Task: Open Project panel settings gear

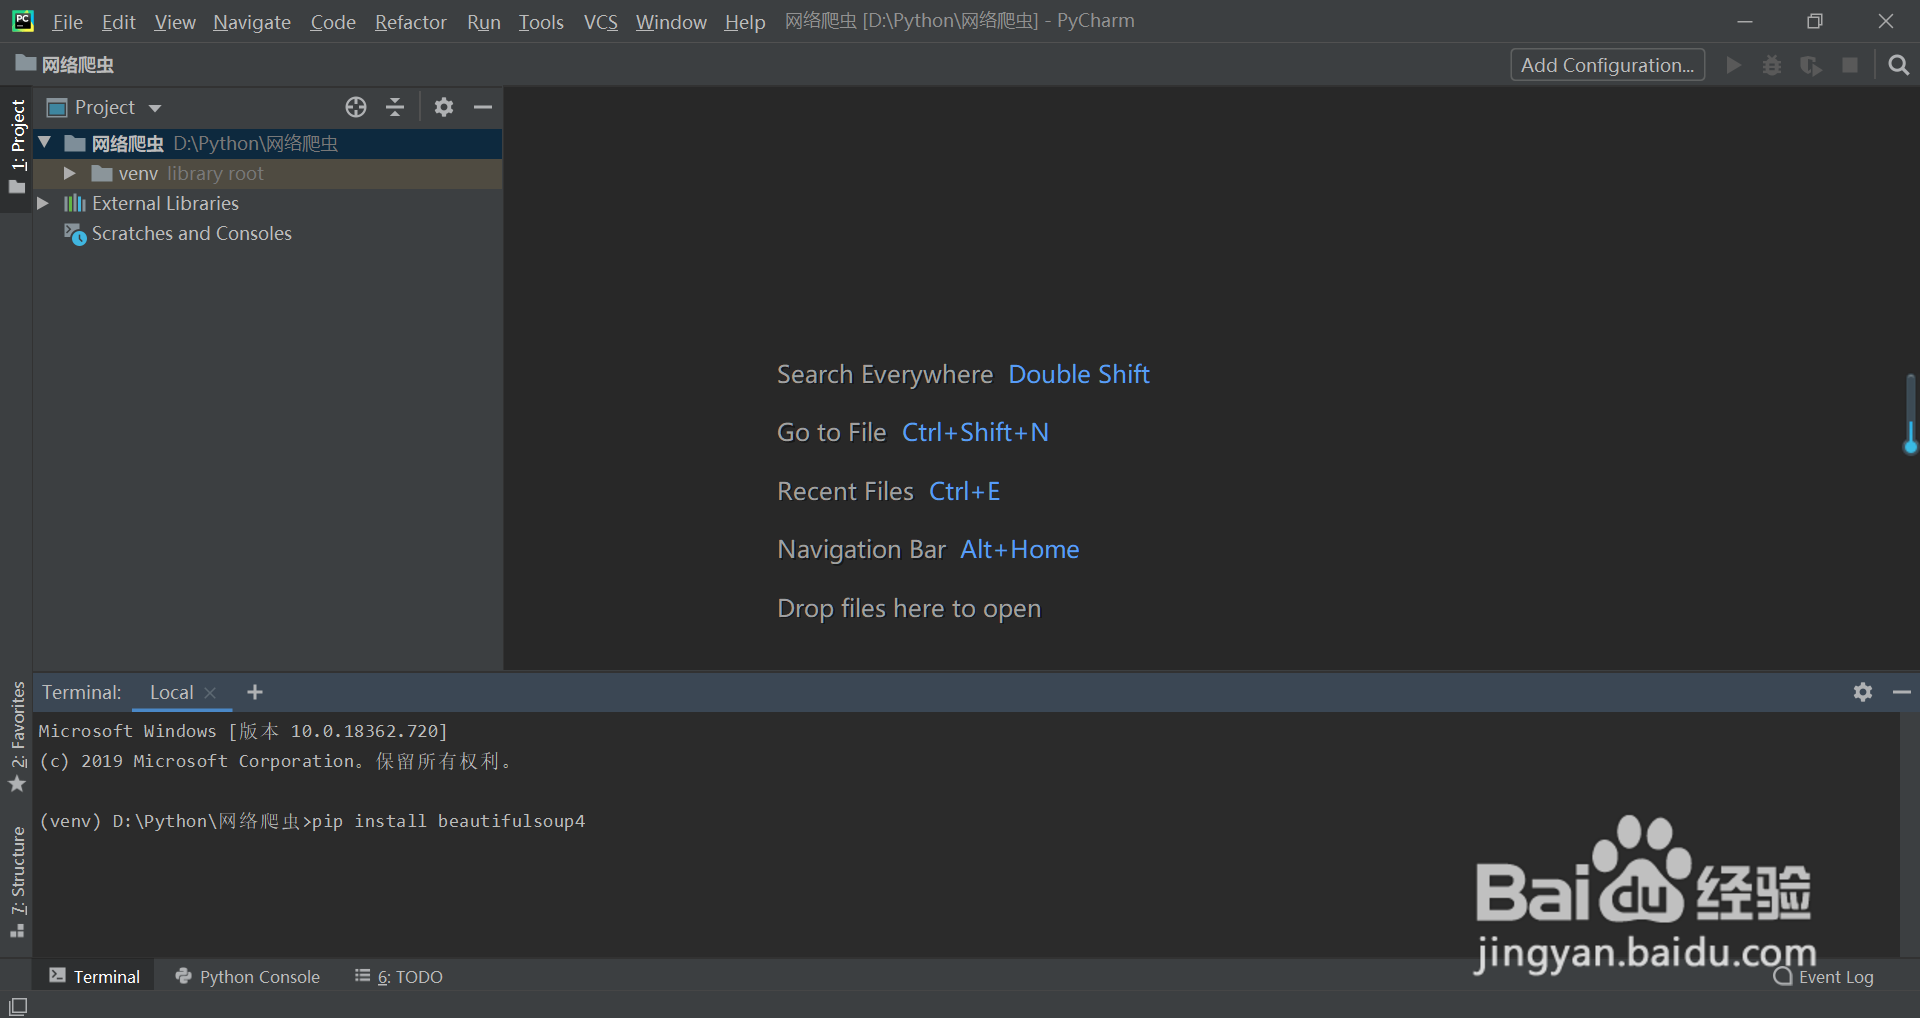Action: (x=444, y=107)
